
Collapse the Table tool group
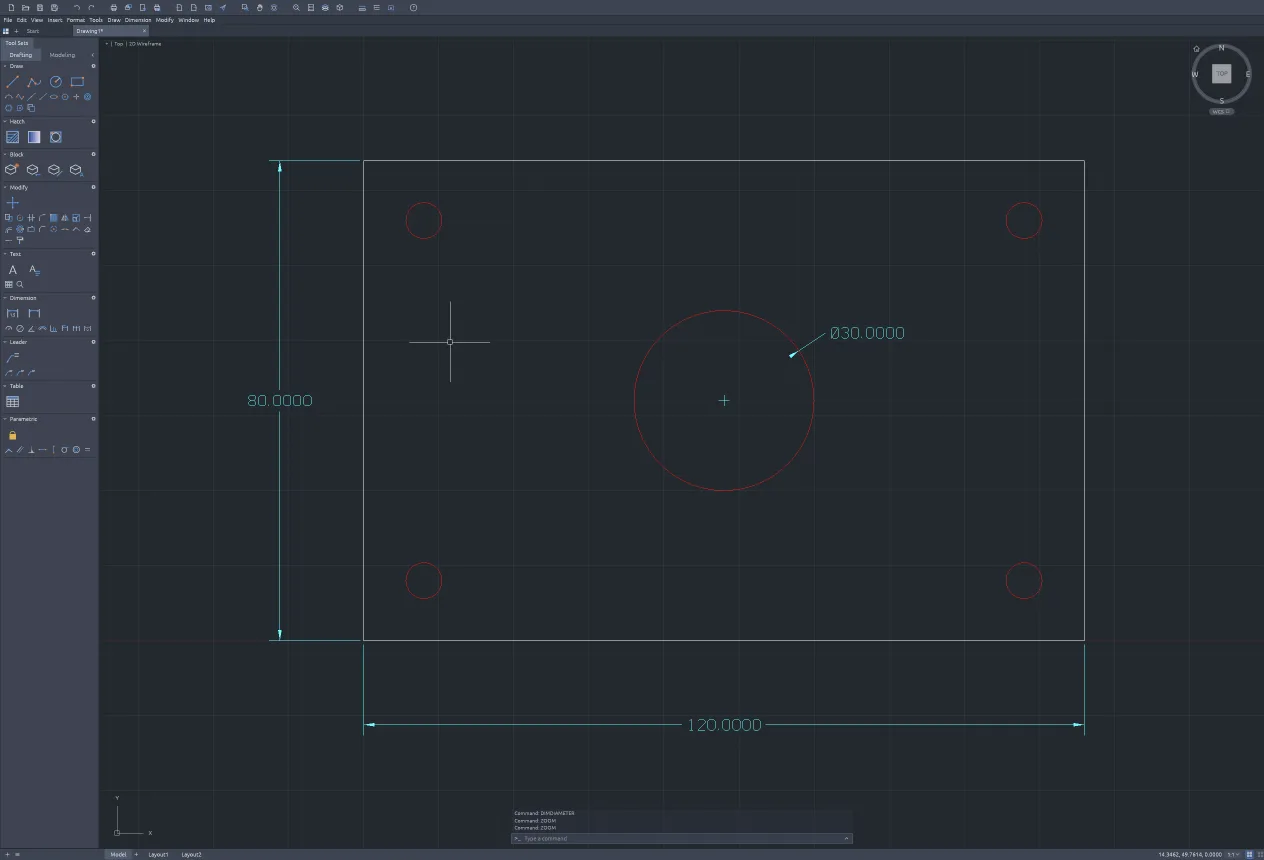click(x=5, y=386)
